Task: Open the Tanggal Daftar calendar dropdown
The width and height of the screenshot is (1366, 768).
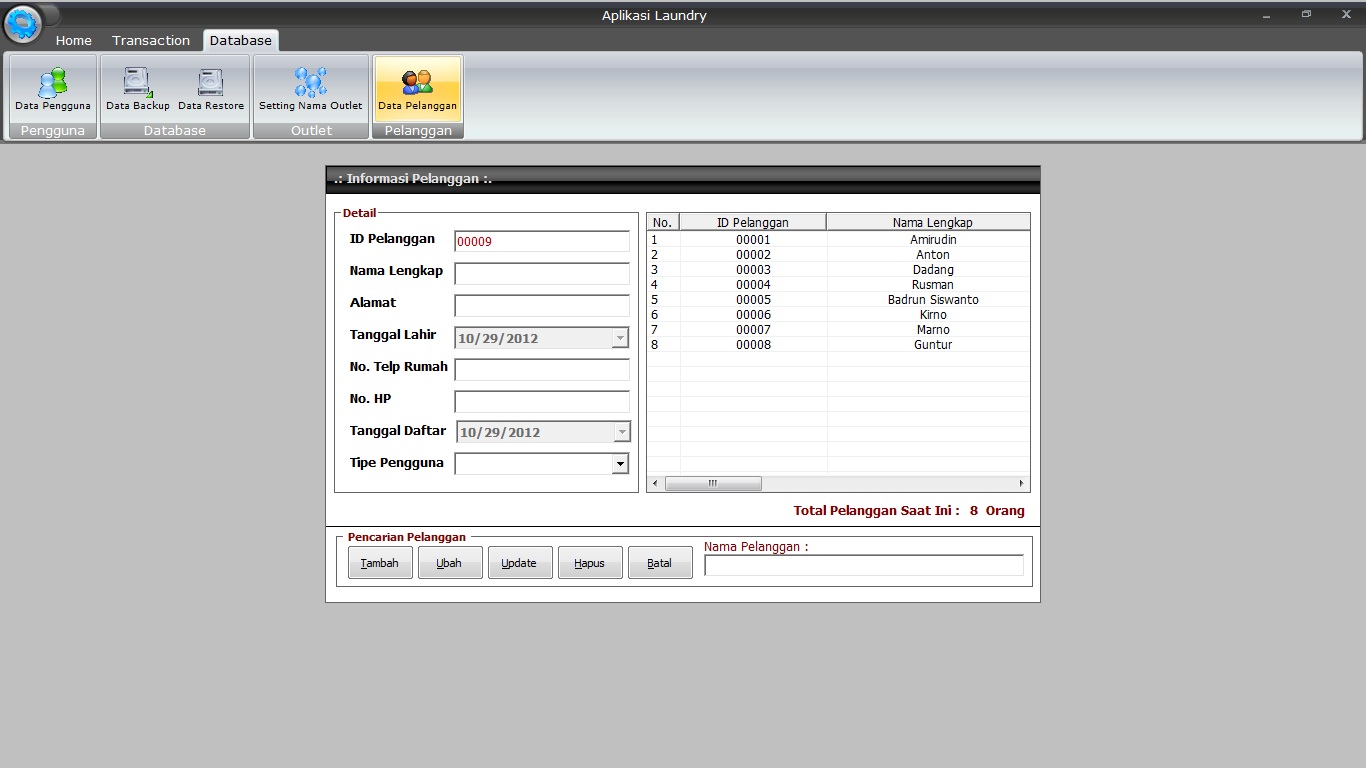Action: (x=621, y=431)
